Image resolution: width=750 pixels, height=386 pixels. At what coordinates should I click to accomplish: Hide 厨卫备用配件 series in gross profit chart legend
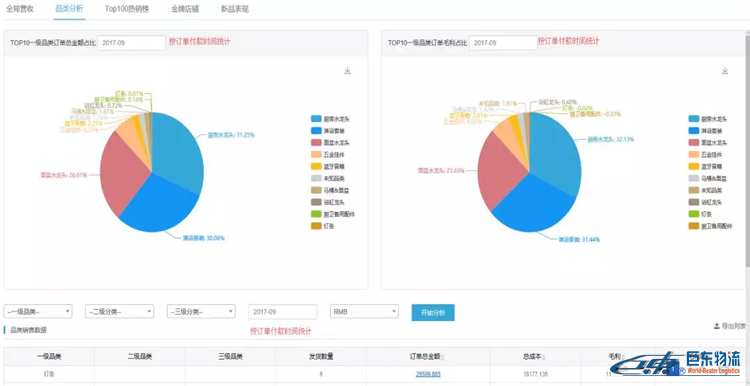(711, 226)
